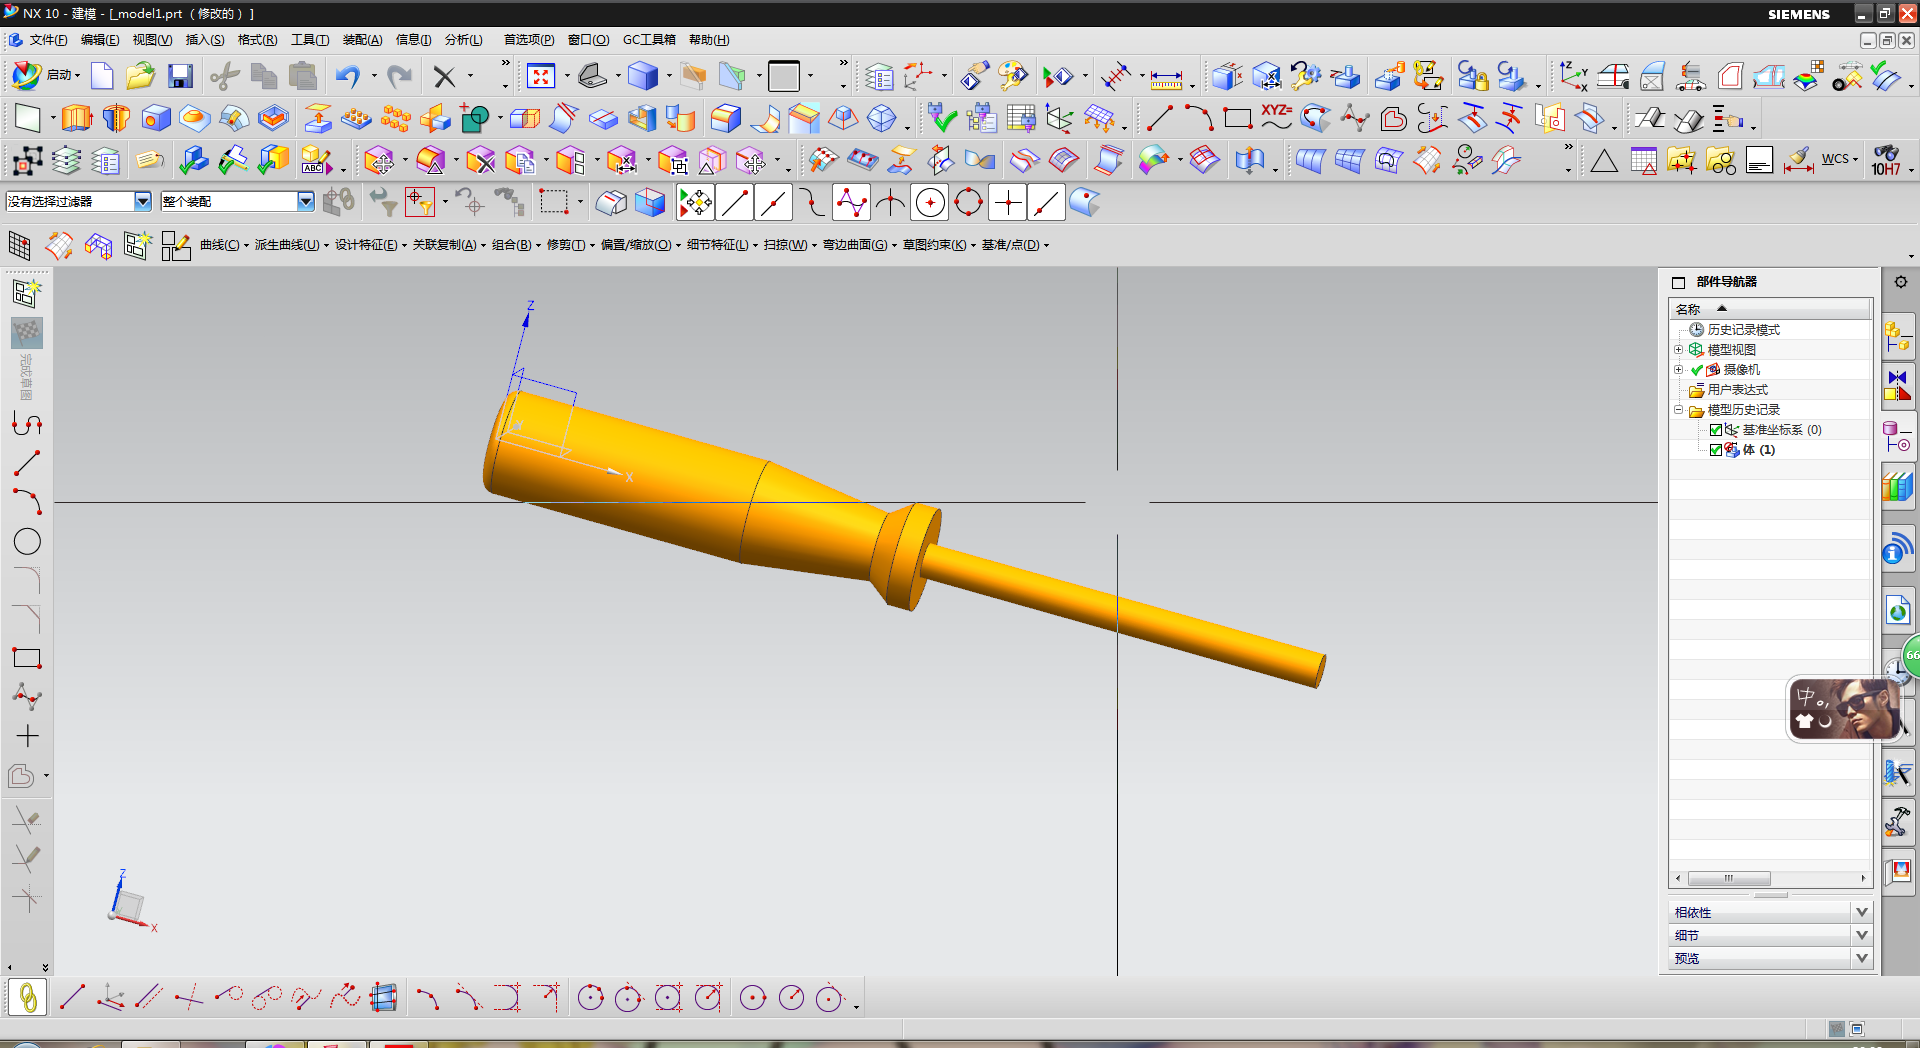Select the Line tool in left sketch bar

[27, 463]
